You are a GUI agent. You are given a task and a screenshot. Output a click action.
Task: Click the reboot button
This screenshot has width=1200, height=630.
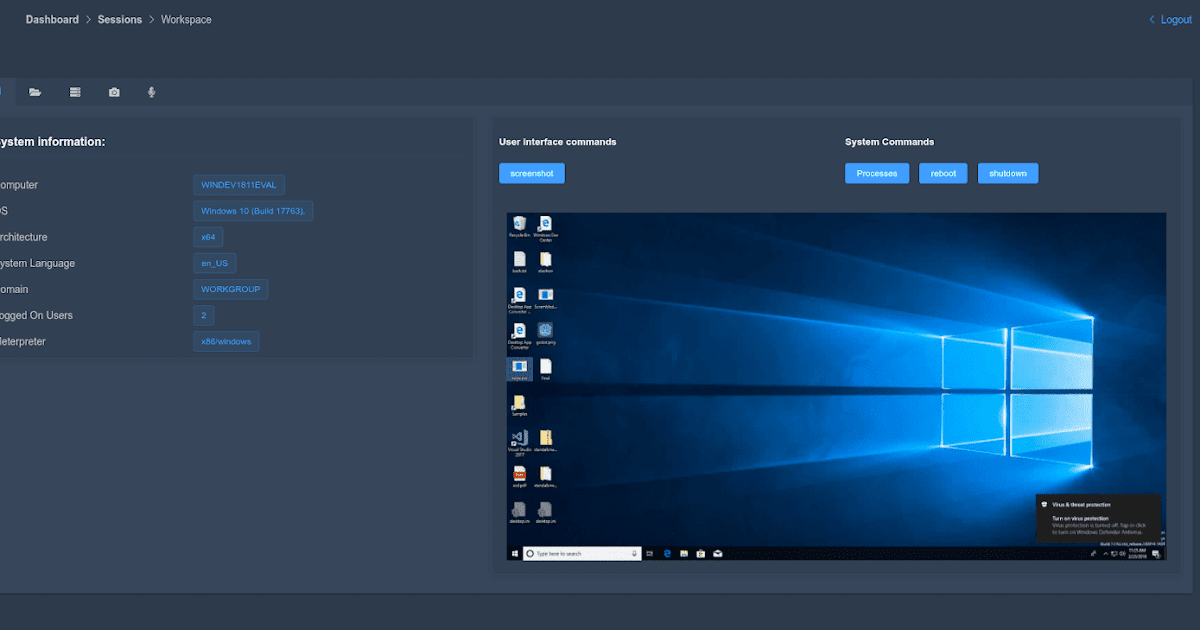[943, 173]
